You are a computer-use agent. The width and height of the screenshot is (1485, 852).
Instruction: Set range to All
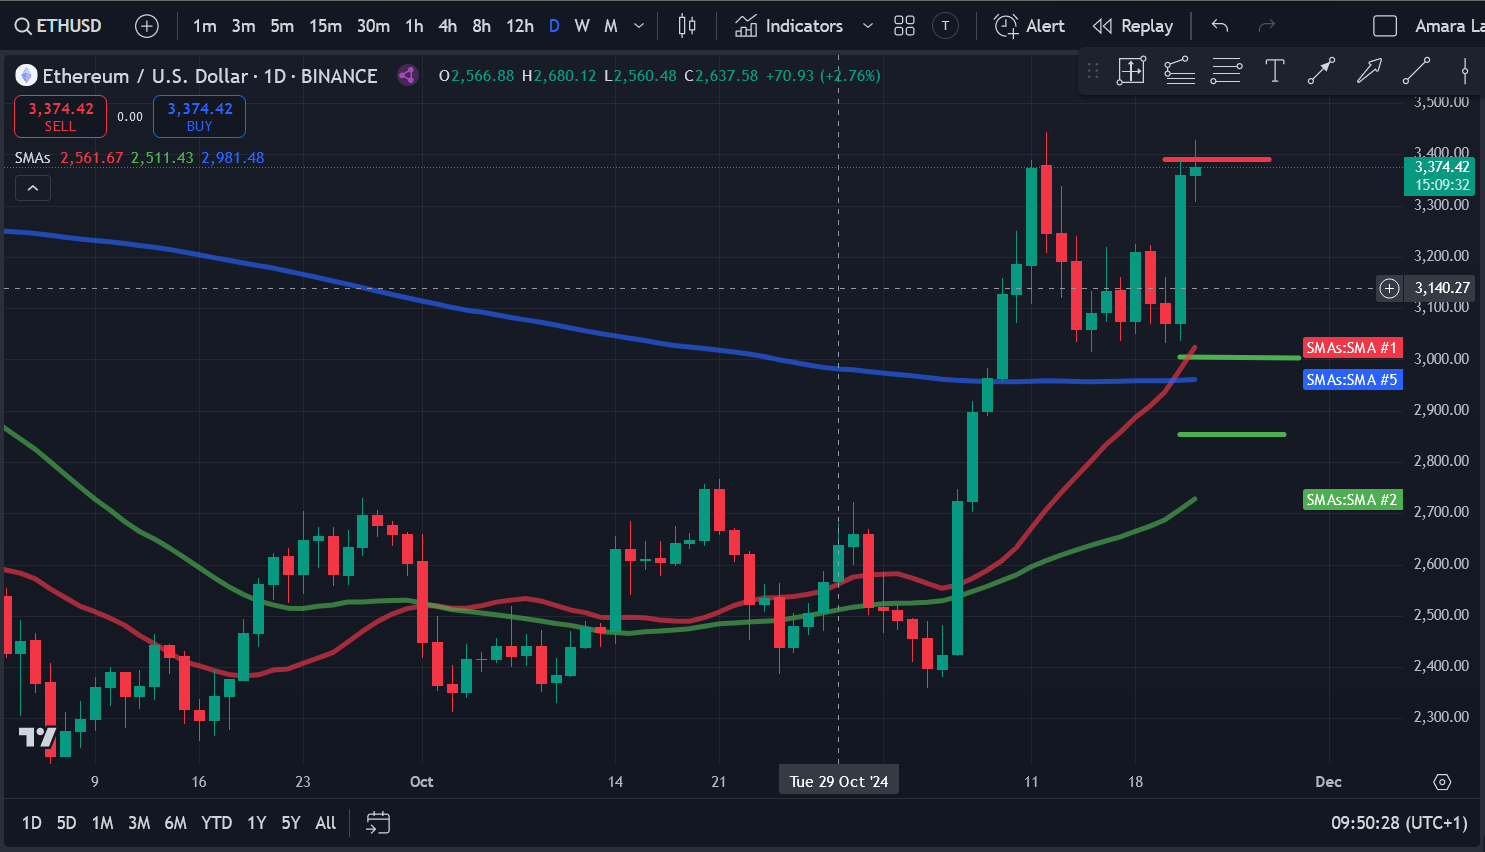pos(326,823)
